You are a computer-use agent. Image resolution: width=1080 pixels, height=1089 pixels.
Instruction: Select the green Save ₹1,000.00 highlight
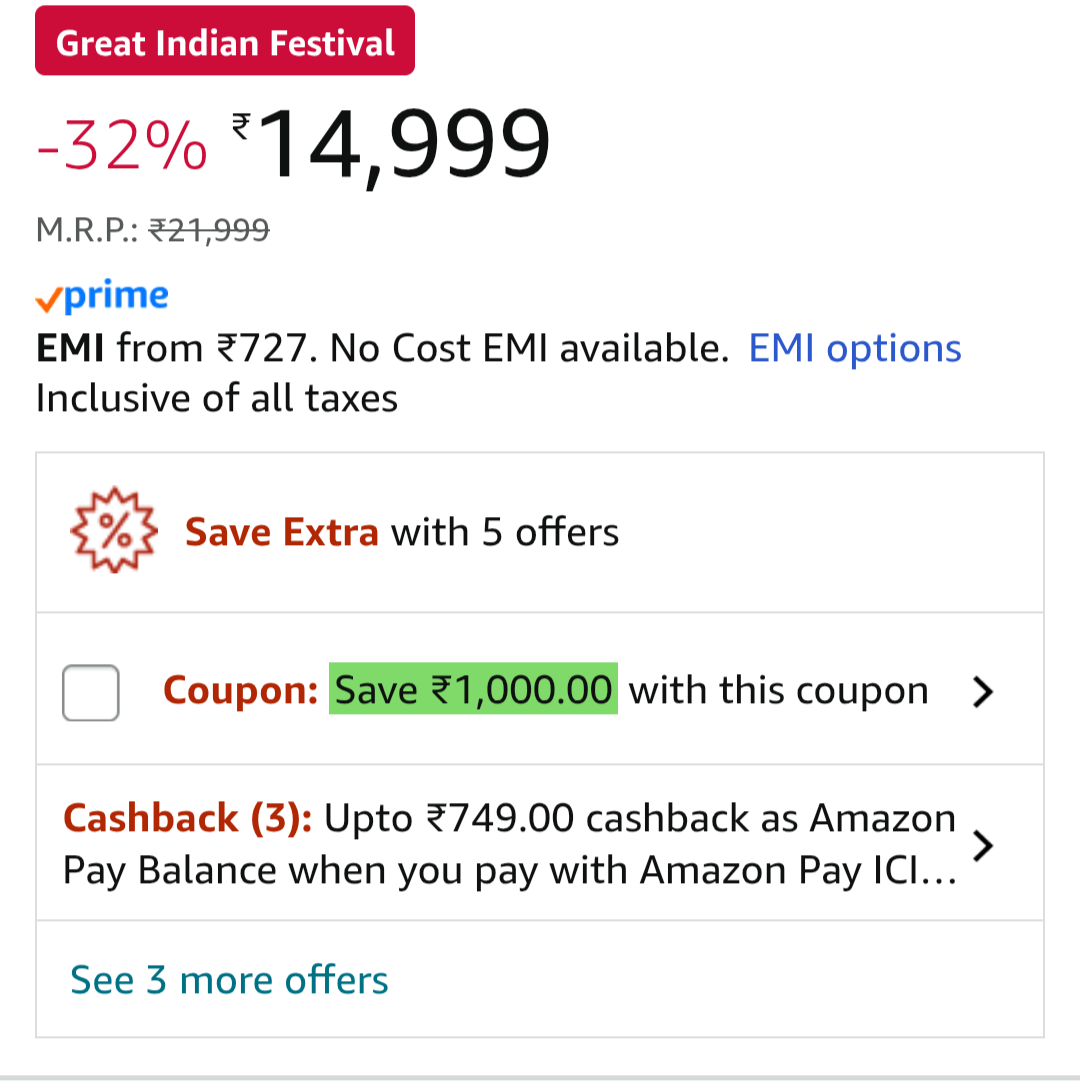(473, 690)
